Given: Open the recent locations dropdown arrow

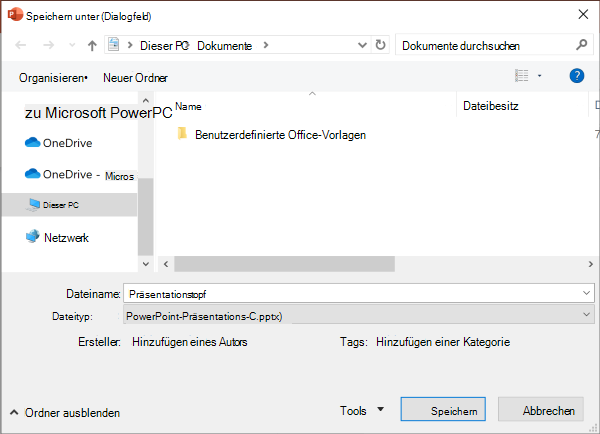Looking at the screenshot, I should coord(72,46).
